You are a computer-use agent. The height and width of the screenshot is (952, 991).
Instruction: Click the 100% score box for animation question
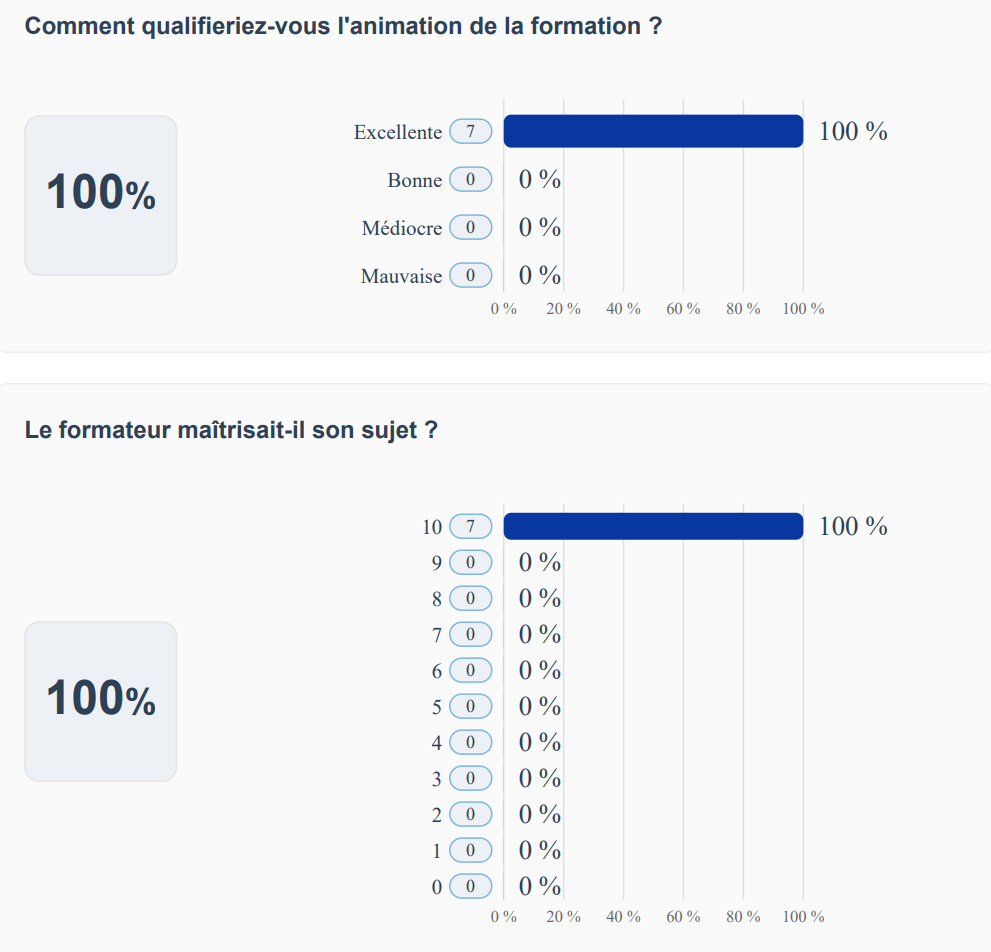click(x=100, y=195)
